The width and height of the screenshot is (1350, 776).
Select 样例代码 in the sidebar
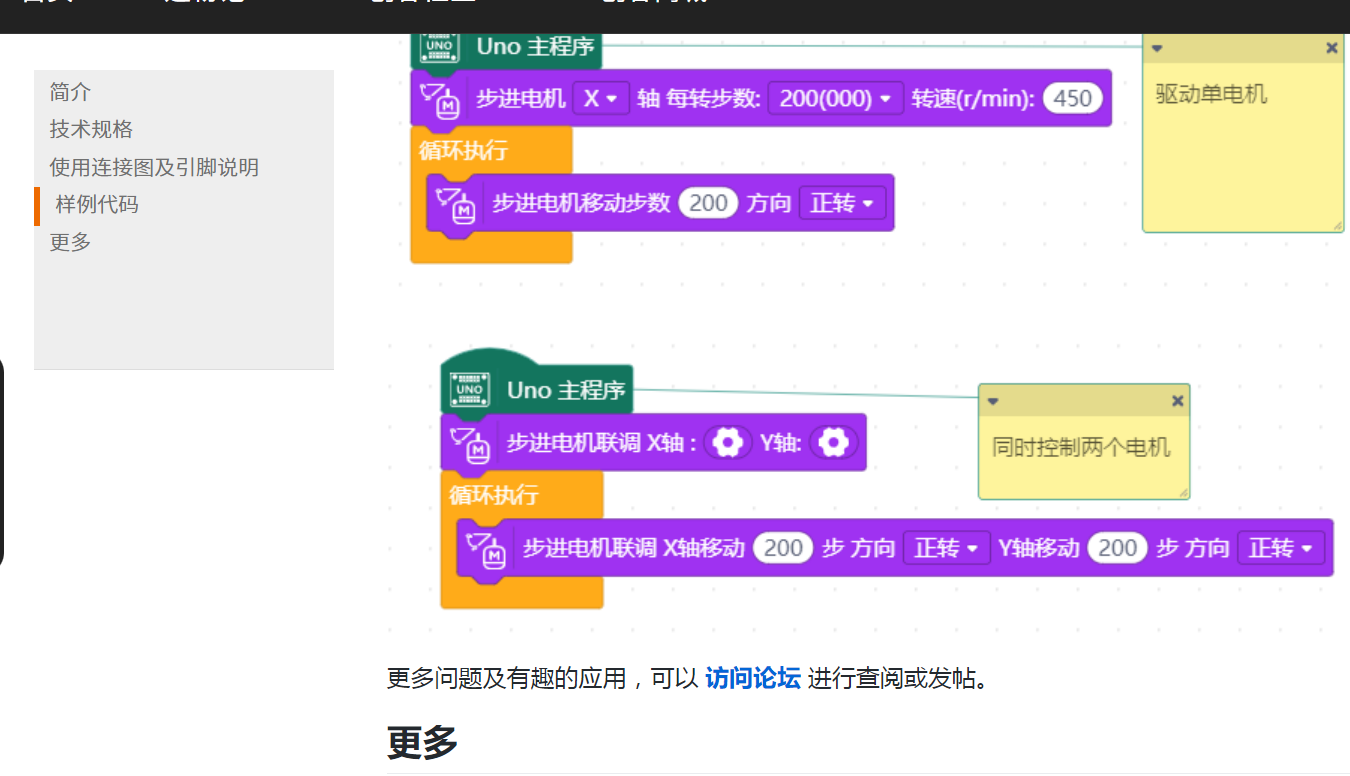point(97,204)
